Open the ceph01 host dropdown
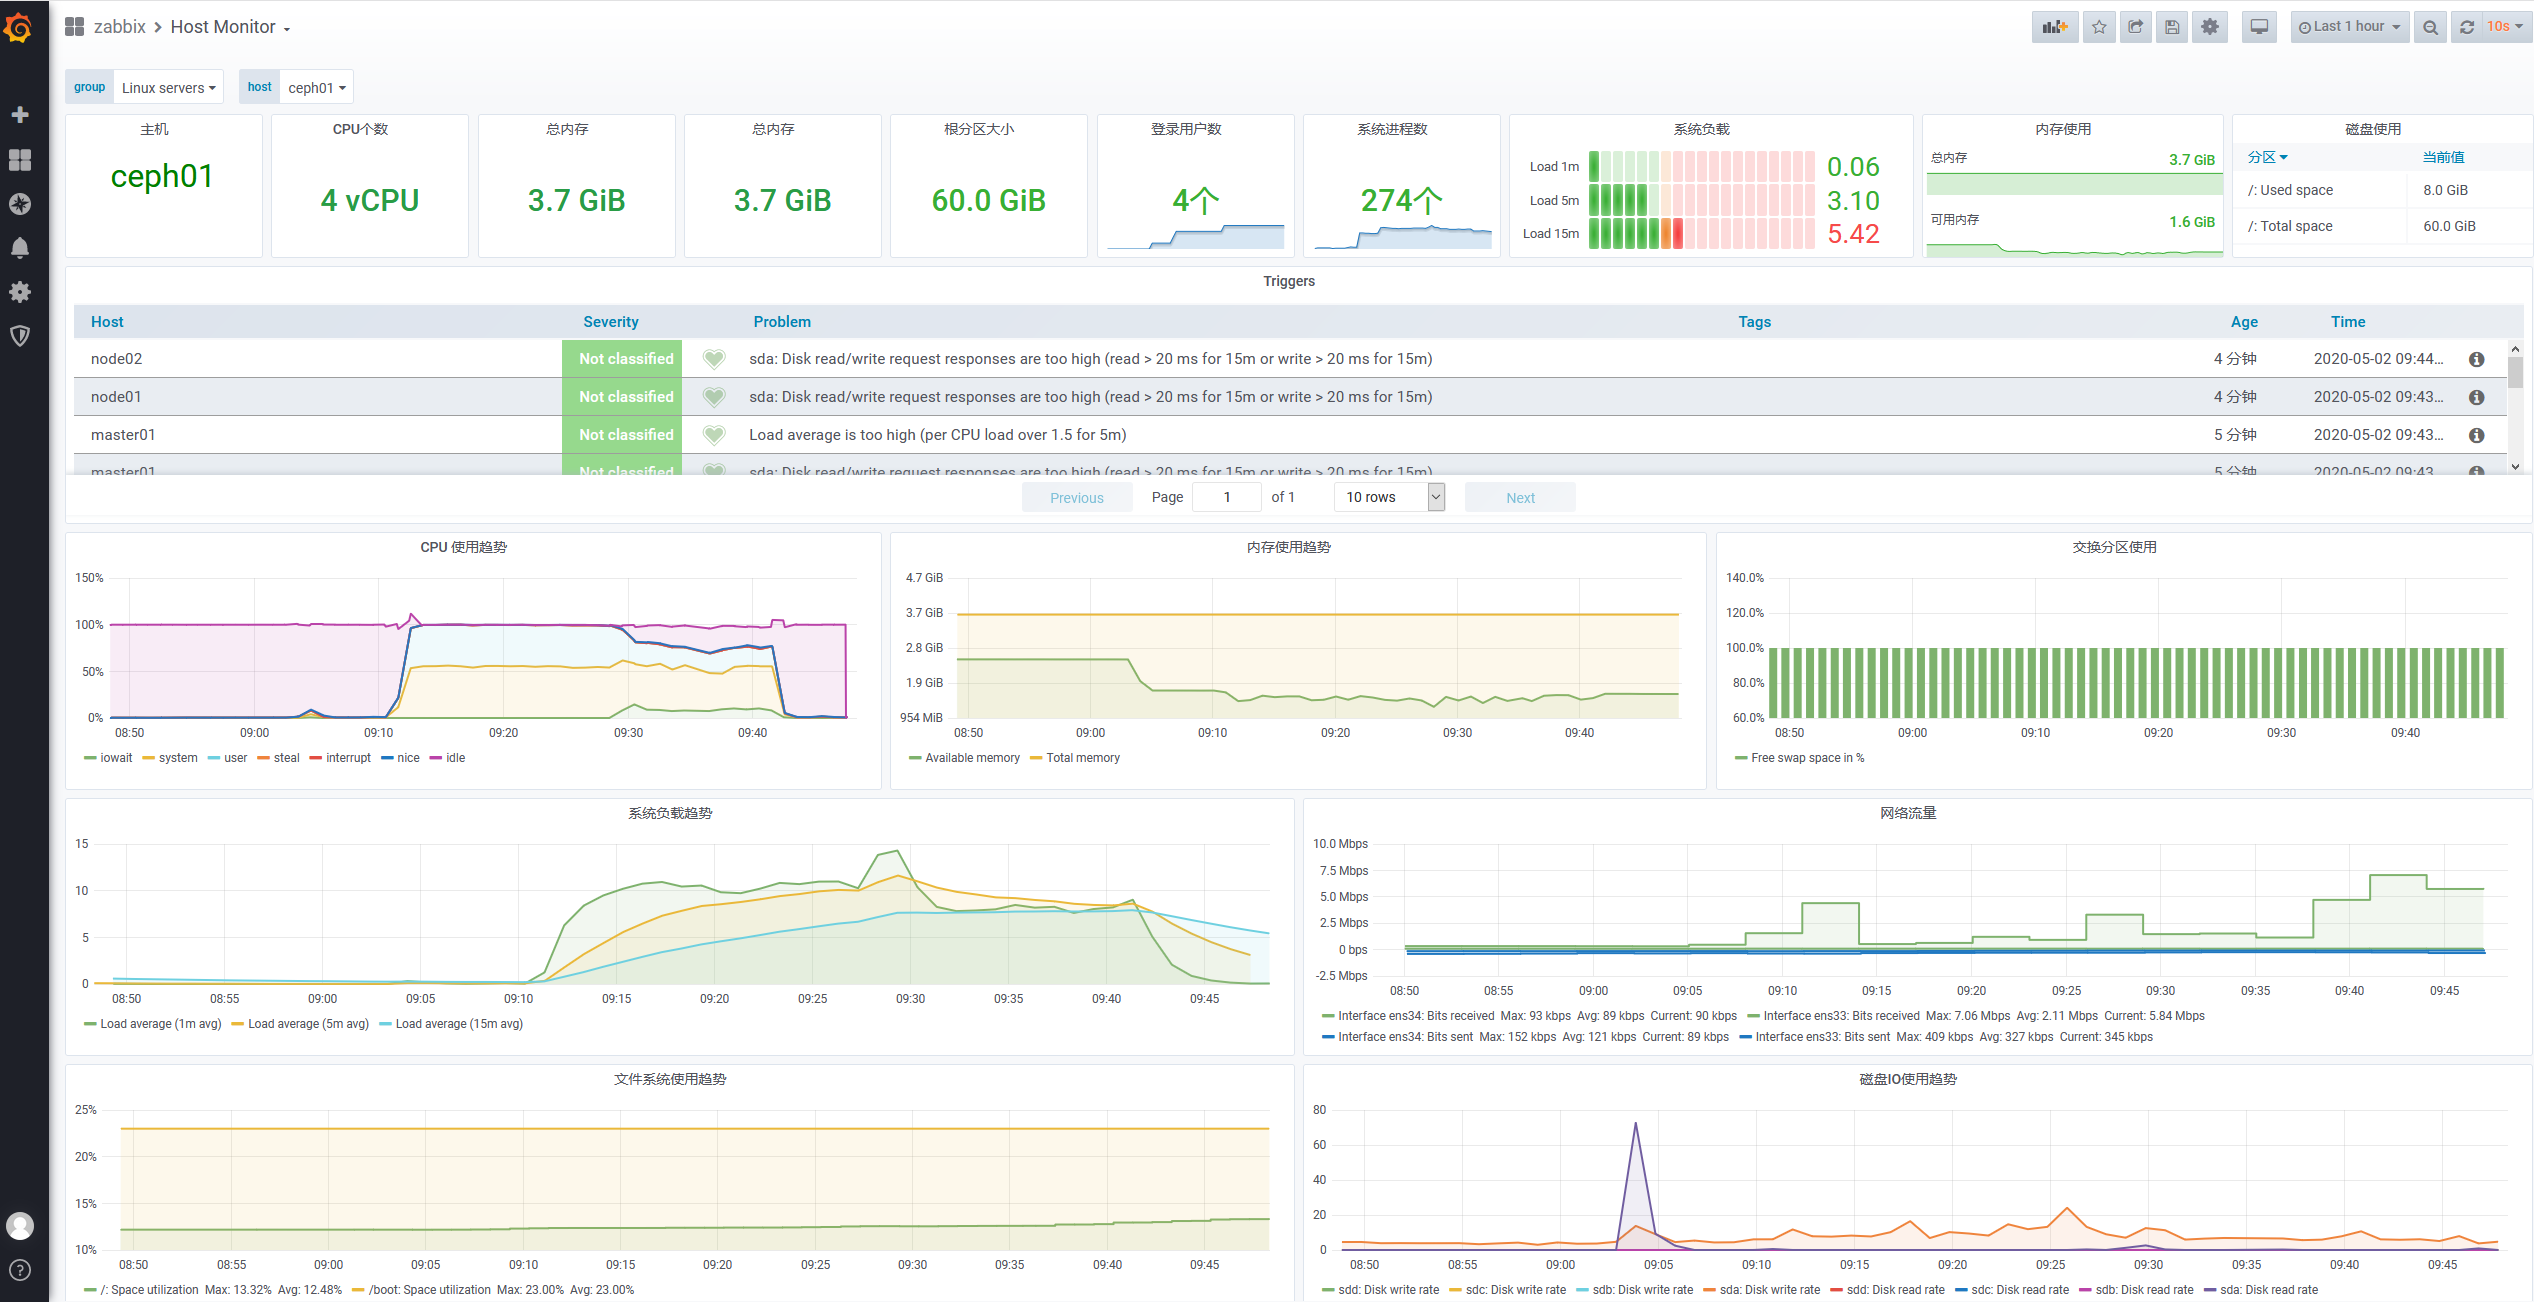The width and height of the screenshot is (2534, 1302). click(316, 88)
